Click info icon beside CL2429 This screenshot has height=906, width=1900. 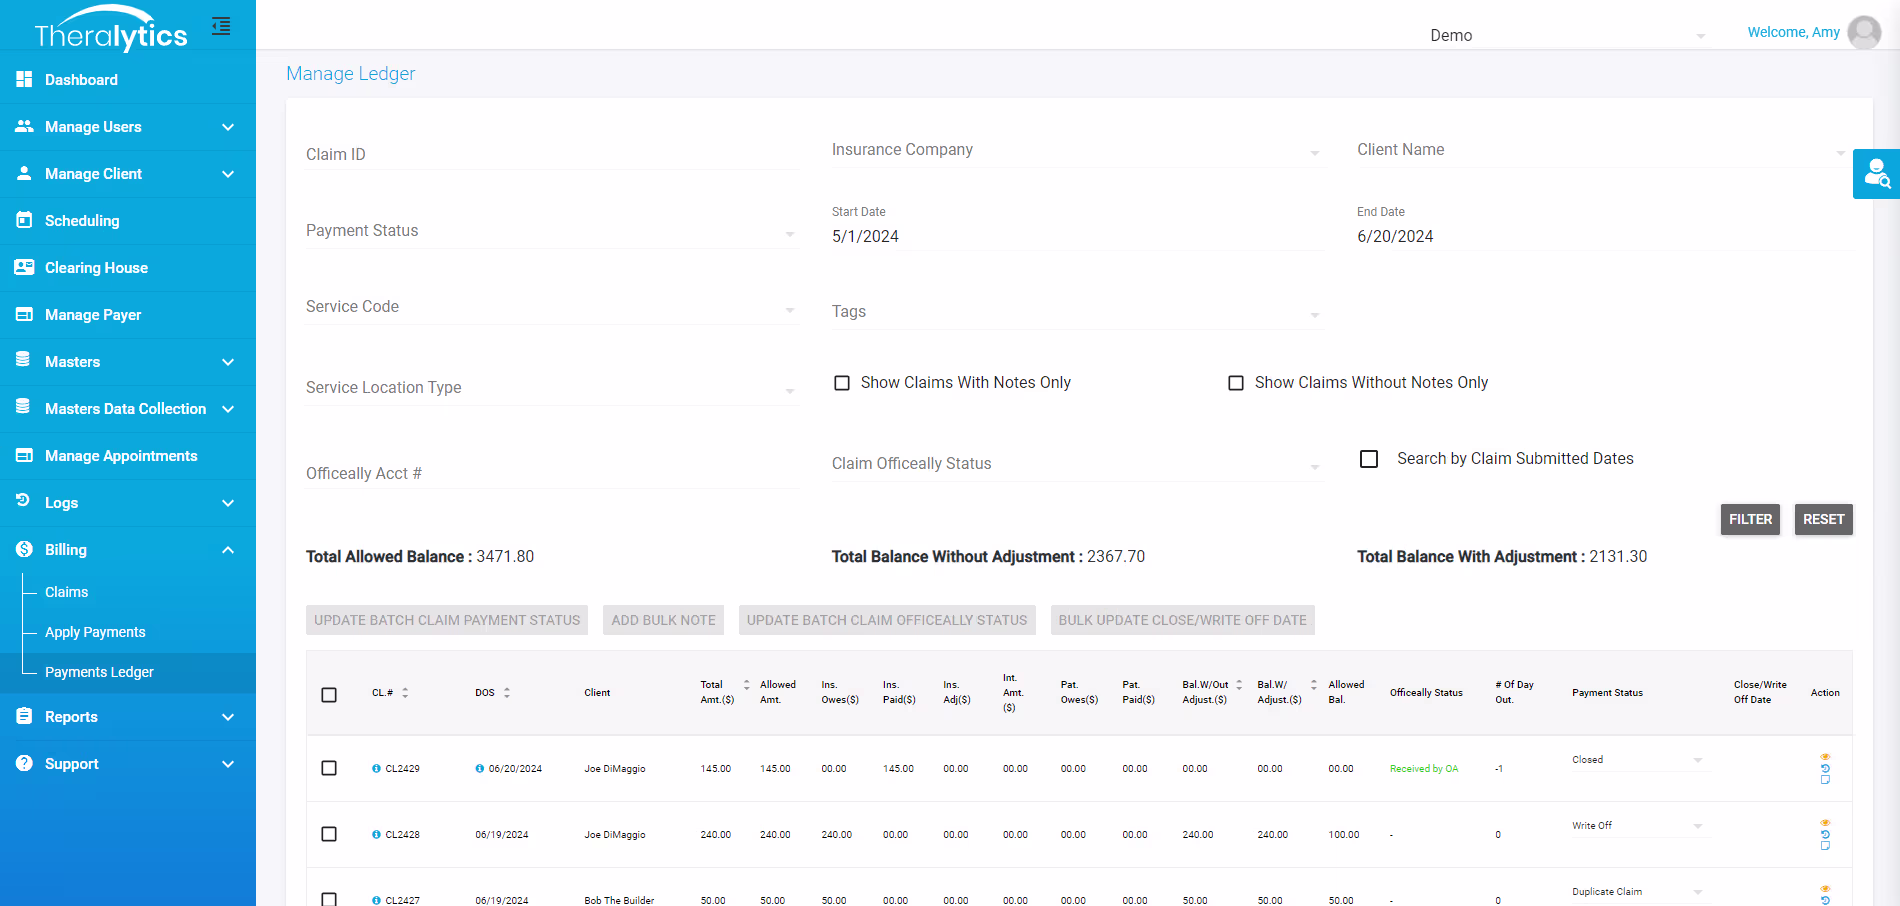[376, 769]
